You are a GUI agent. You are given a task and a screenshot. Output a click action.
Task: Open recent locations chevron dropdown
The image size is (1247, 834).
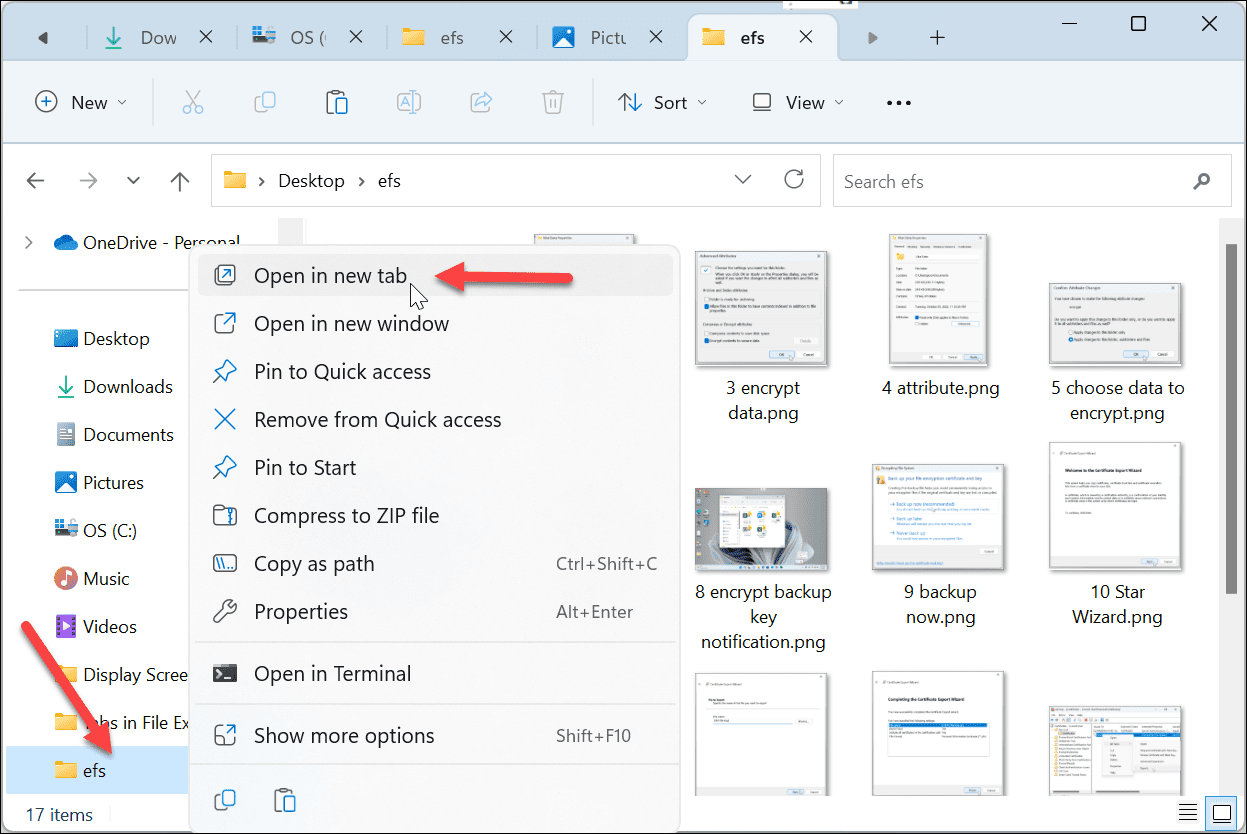(x=134, y=181)
